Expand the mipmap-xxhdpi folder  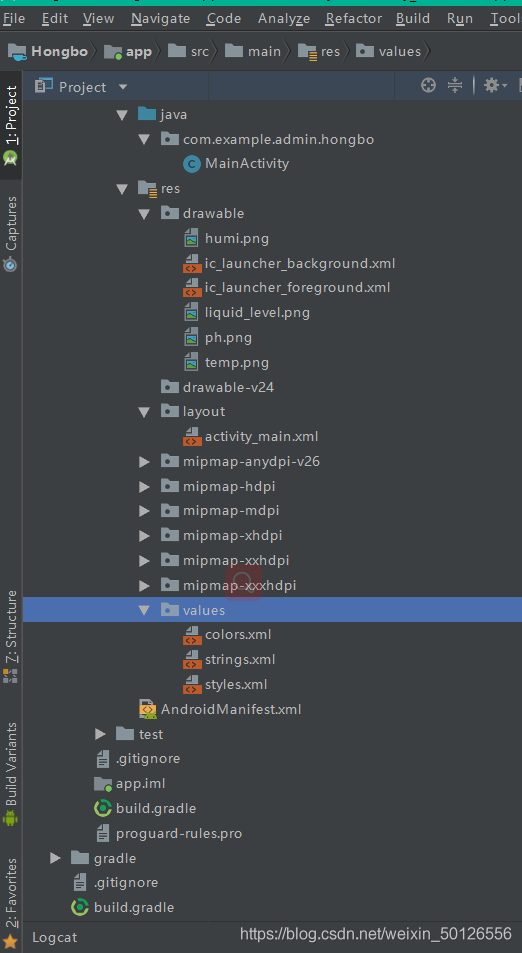tap(144, 561)
